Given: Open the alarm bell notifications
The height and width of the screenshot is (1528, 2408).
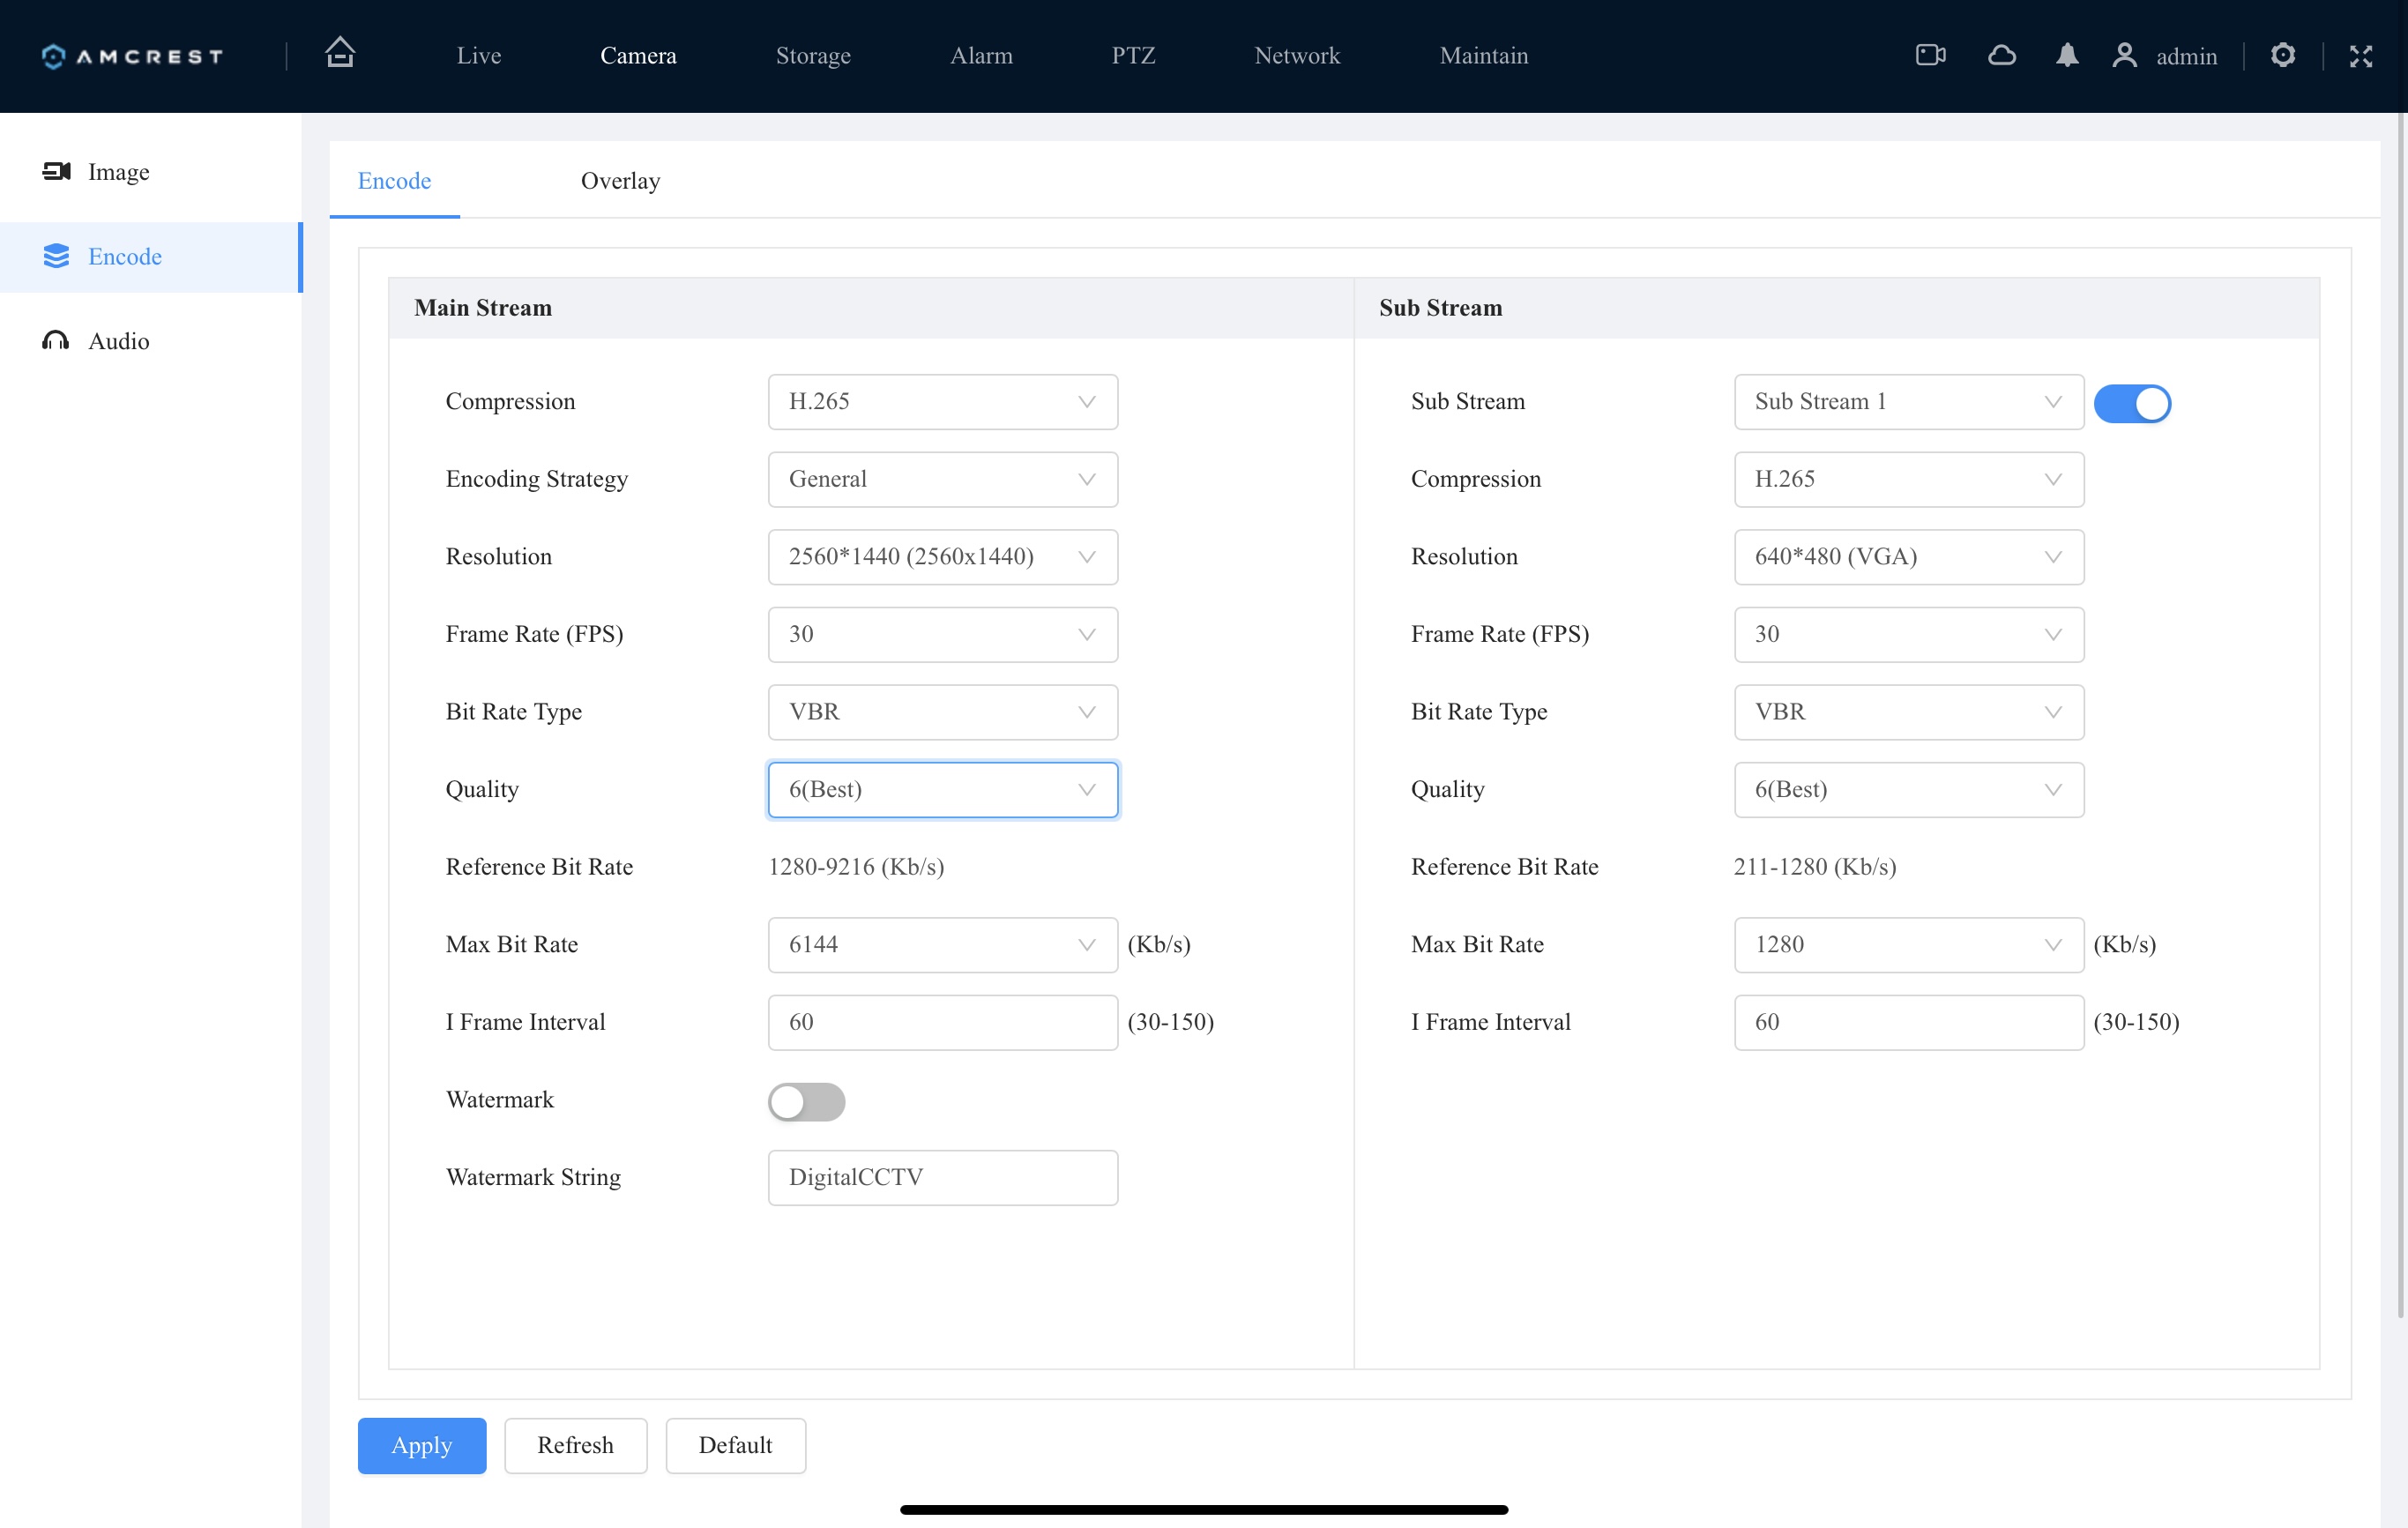Looking at the screenshot, I should [2067, 55].
